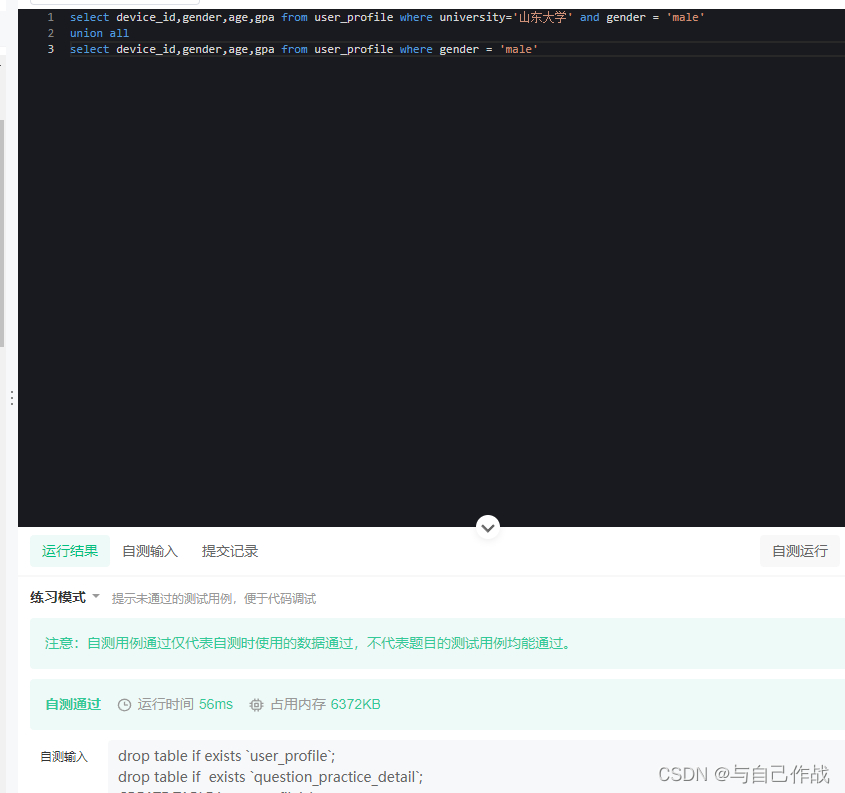Click the 'male' string on line 3
Screen dimensions: 845x793
pyautogui.click(x=519, y=48)
